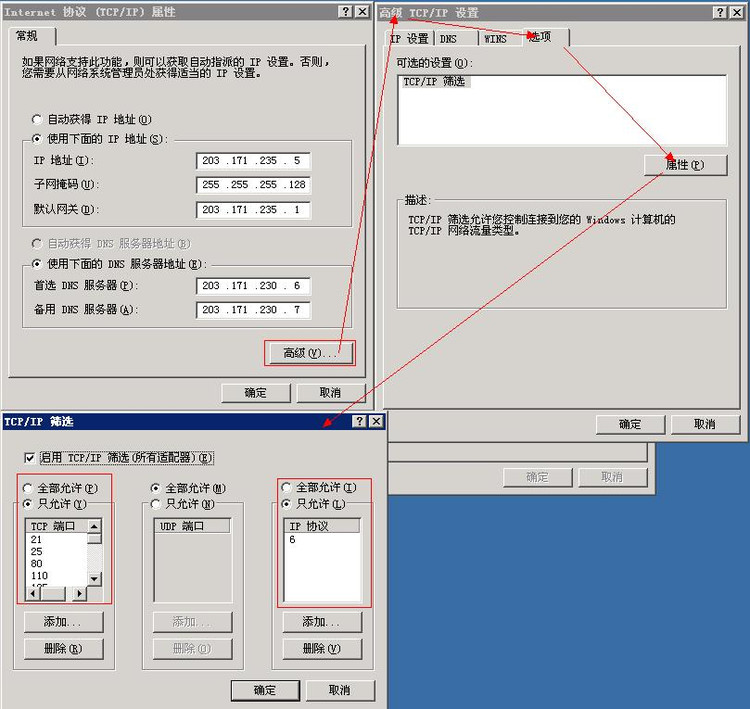
Task: Select 全部允许 (P) for TCP ports
Action: [x=28, y=488]
